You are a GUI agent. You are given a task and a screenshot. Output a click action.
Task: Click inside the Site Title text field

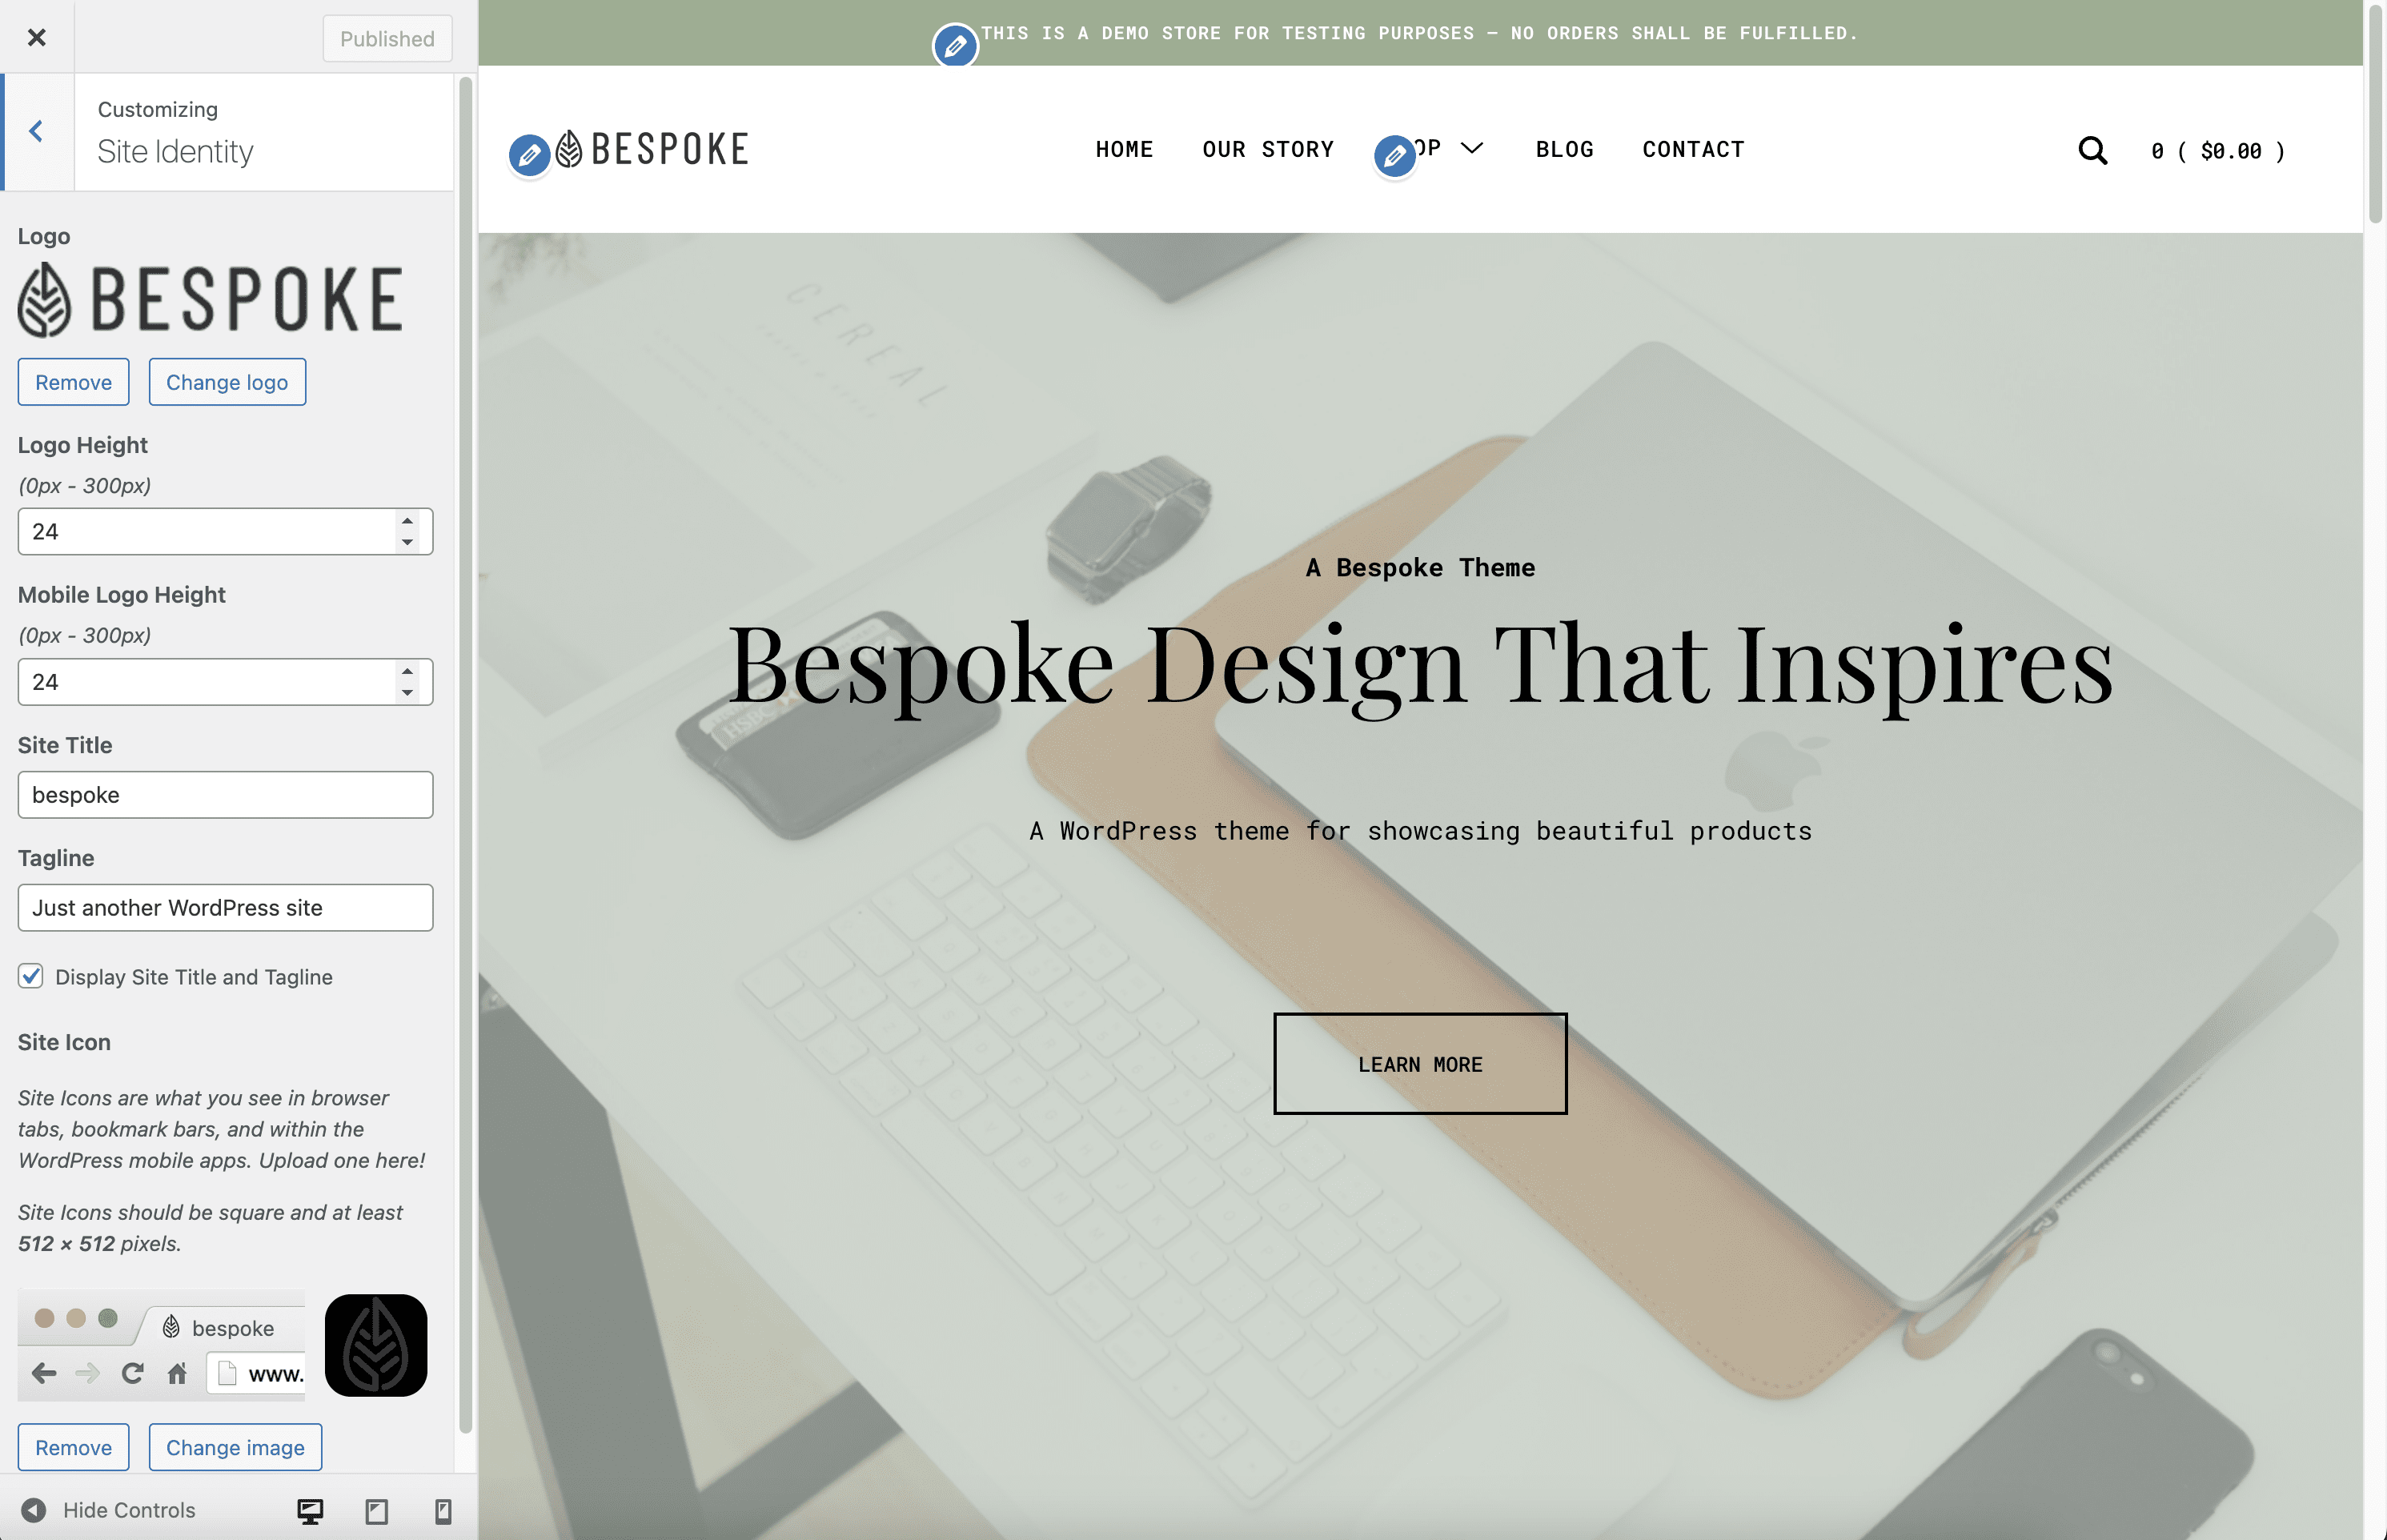225,794
